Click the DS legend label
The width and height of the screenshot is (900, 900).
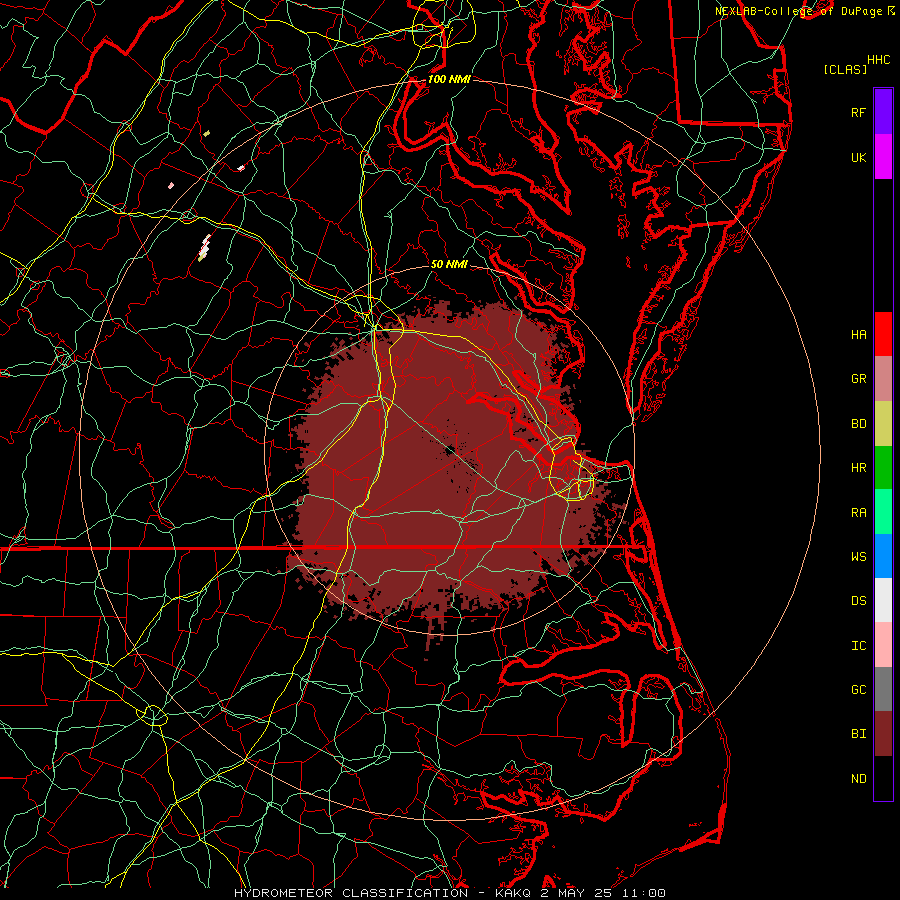858,601
